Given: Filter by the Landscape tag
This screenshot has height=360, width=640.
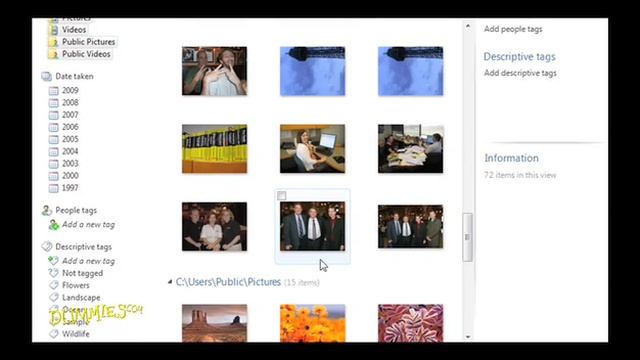Looking at the screenshot, I should pos(81,298).
